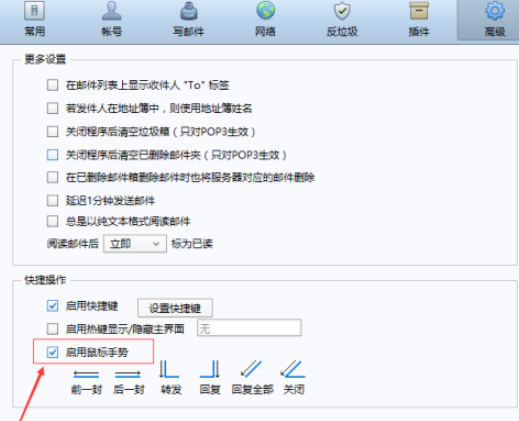Open the 写邮件 compose settings icon
This screenshot has width=519, height=421.
click(189, 11)
